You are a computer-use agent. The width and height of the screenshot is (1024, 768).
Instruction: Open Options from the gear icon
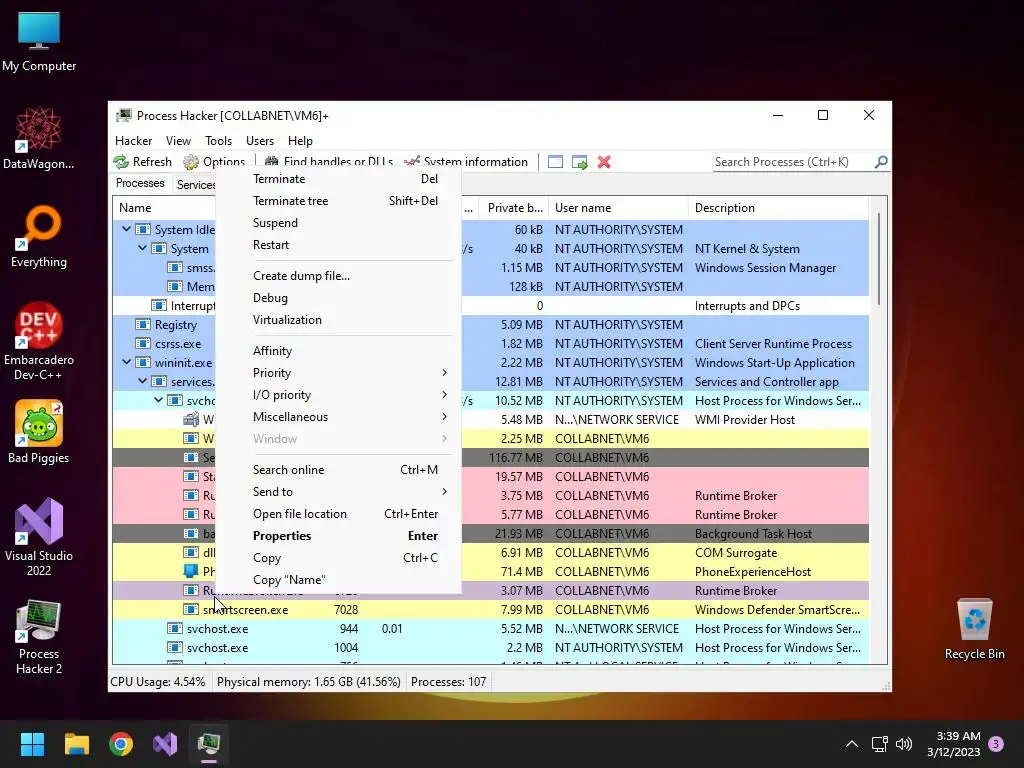click(191, 162)
